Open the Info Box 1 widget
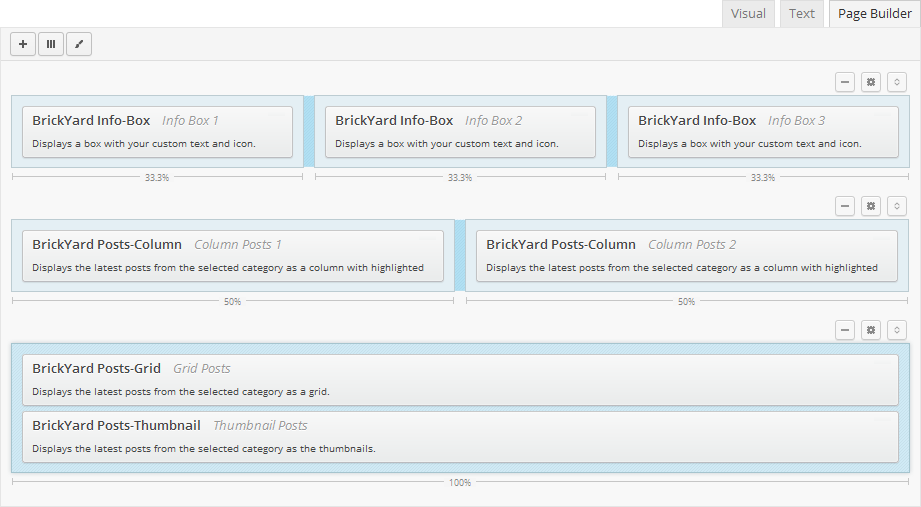This screenshot has height=507, width=921. 157,132
